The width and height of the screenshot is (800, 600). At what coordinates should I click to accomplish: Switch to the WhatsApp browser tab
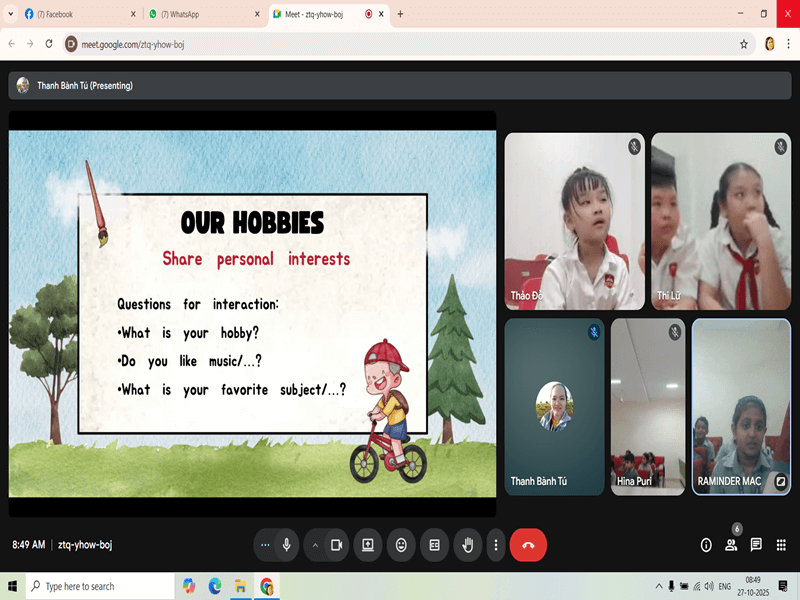pos(200,14)
